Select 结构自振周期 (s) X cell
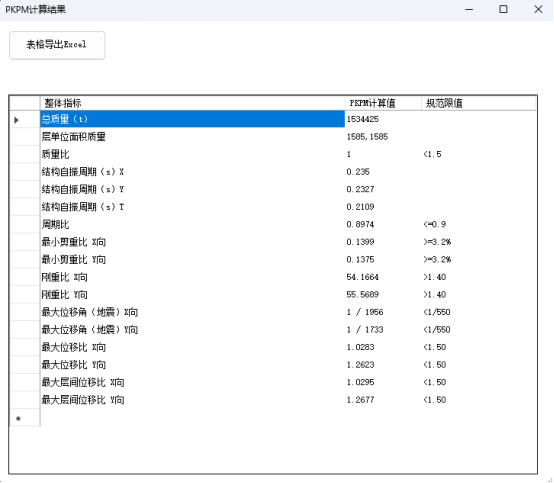Viewport: 554px width, 483px height. [x=193, y=172]
